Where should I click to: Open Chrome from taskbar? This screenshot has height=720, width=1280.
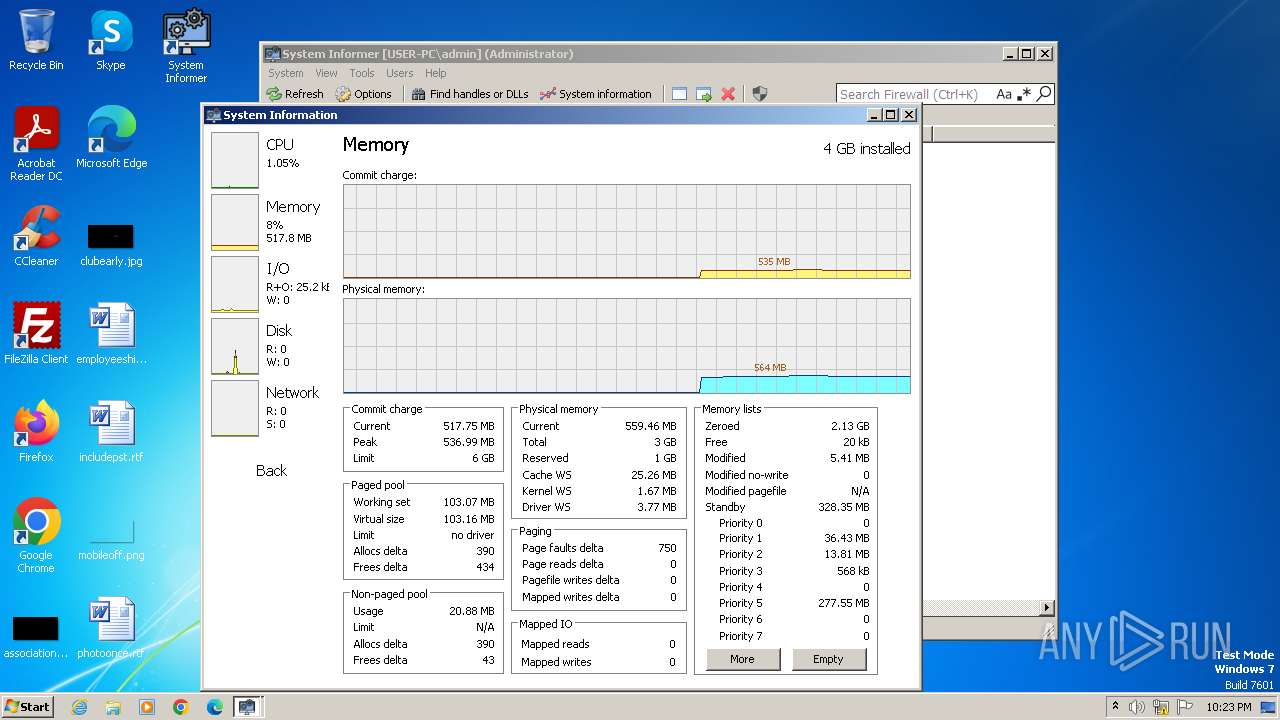point(181,707)
